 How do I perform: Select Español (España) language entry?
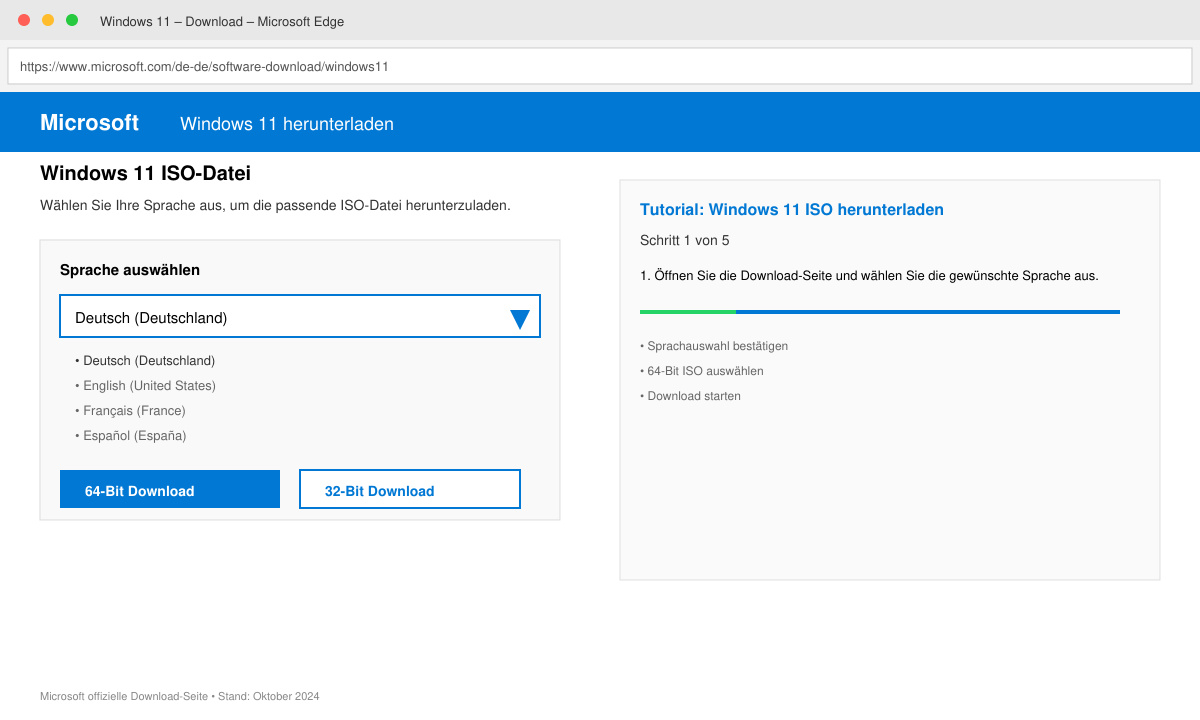click(x=130, y=436)
